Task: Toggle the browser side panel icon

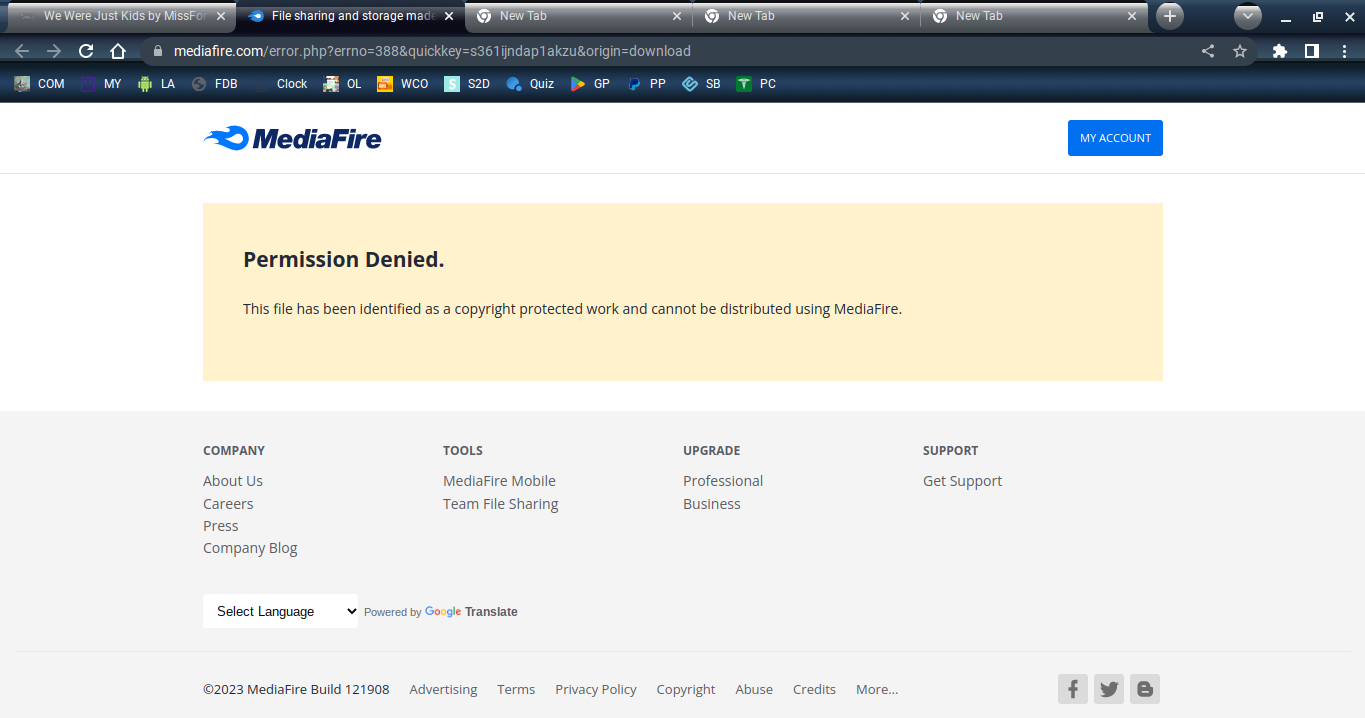Action: click(x=1312, y=51)
